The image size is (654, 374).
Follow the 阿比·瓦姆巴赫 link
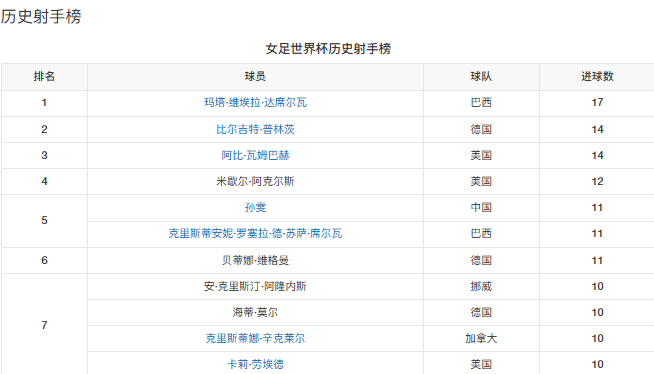tap(255, 156)
